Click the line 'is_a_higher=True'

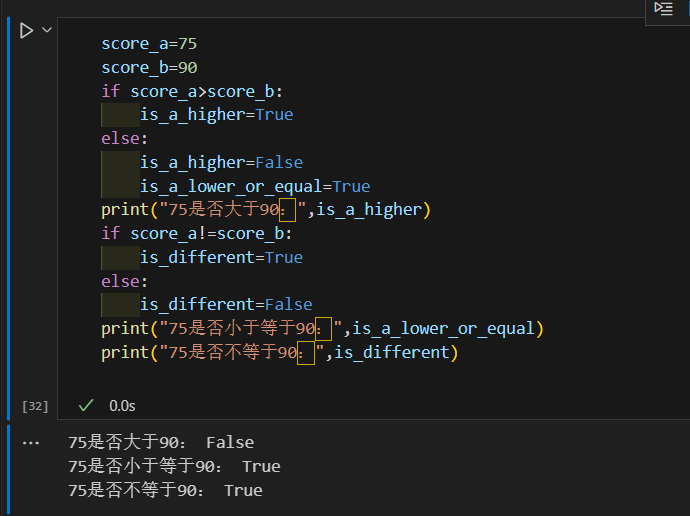click(x=217, y=115)
